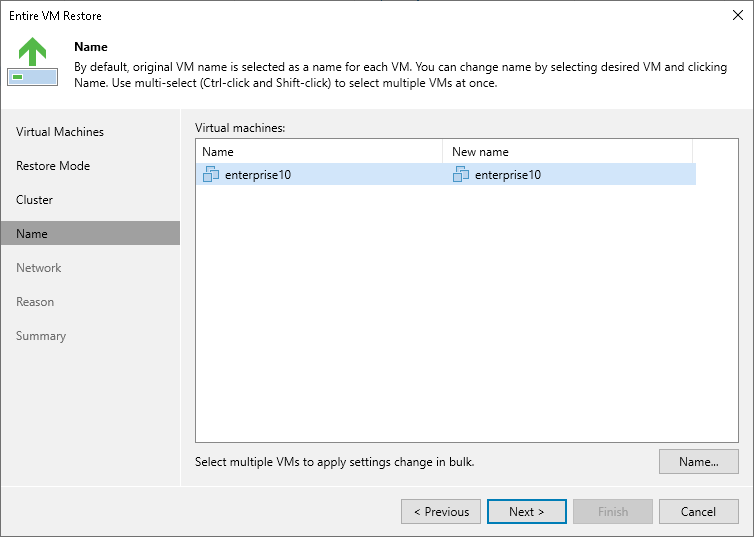
Task: Click the disabled Finish button
Action: coord(613,512)
